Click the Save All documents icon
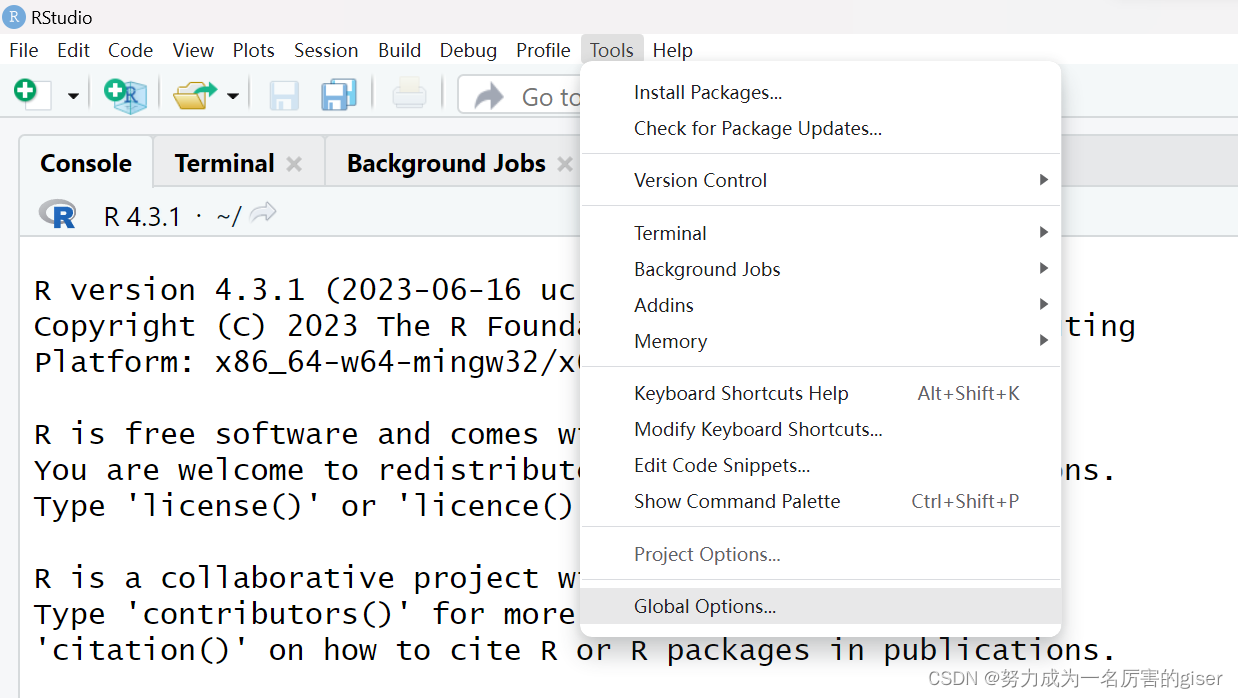1238x698 pixels. point(339,95)
